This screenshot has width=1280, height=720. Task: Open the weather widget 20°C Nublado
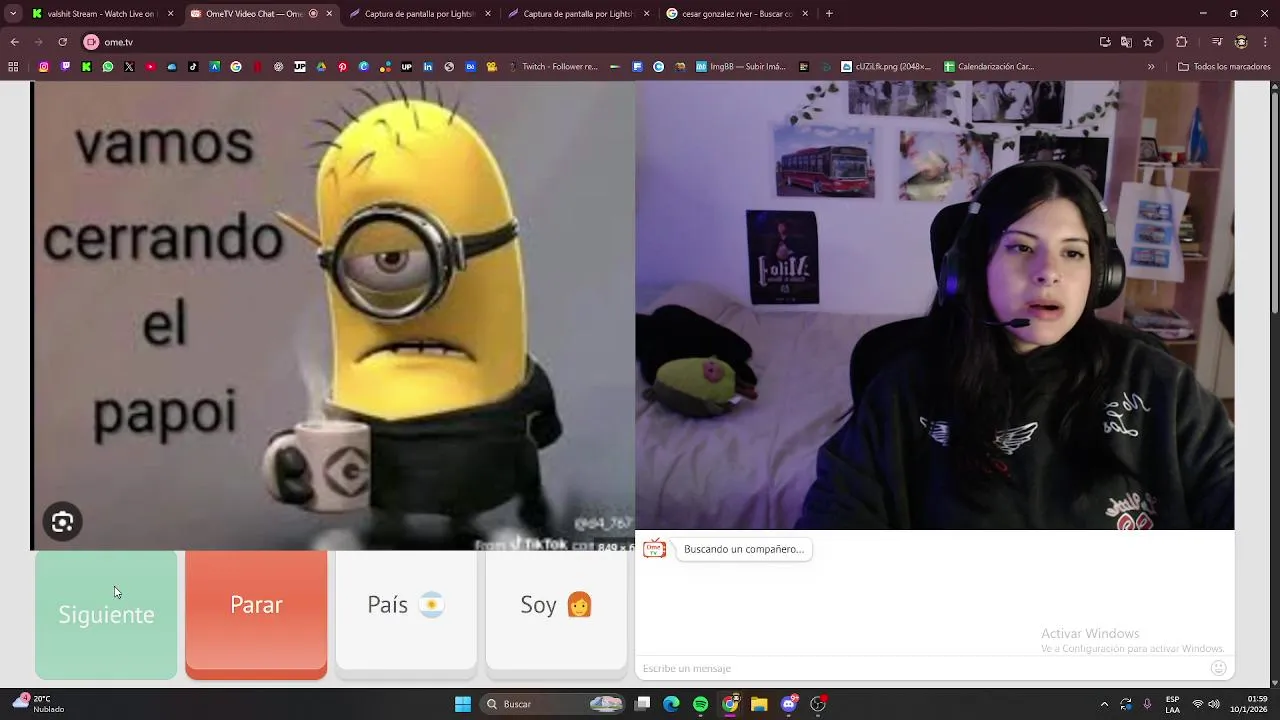coord(38,704)
